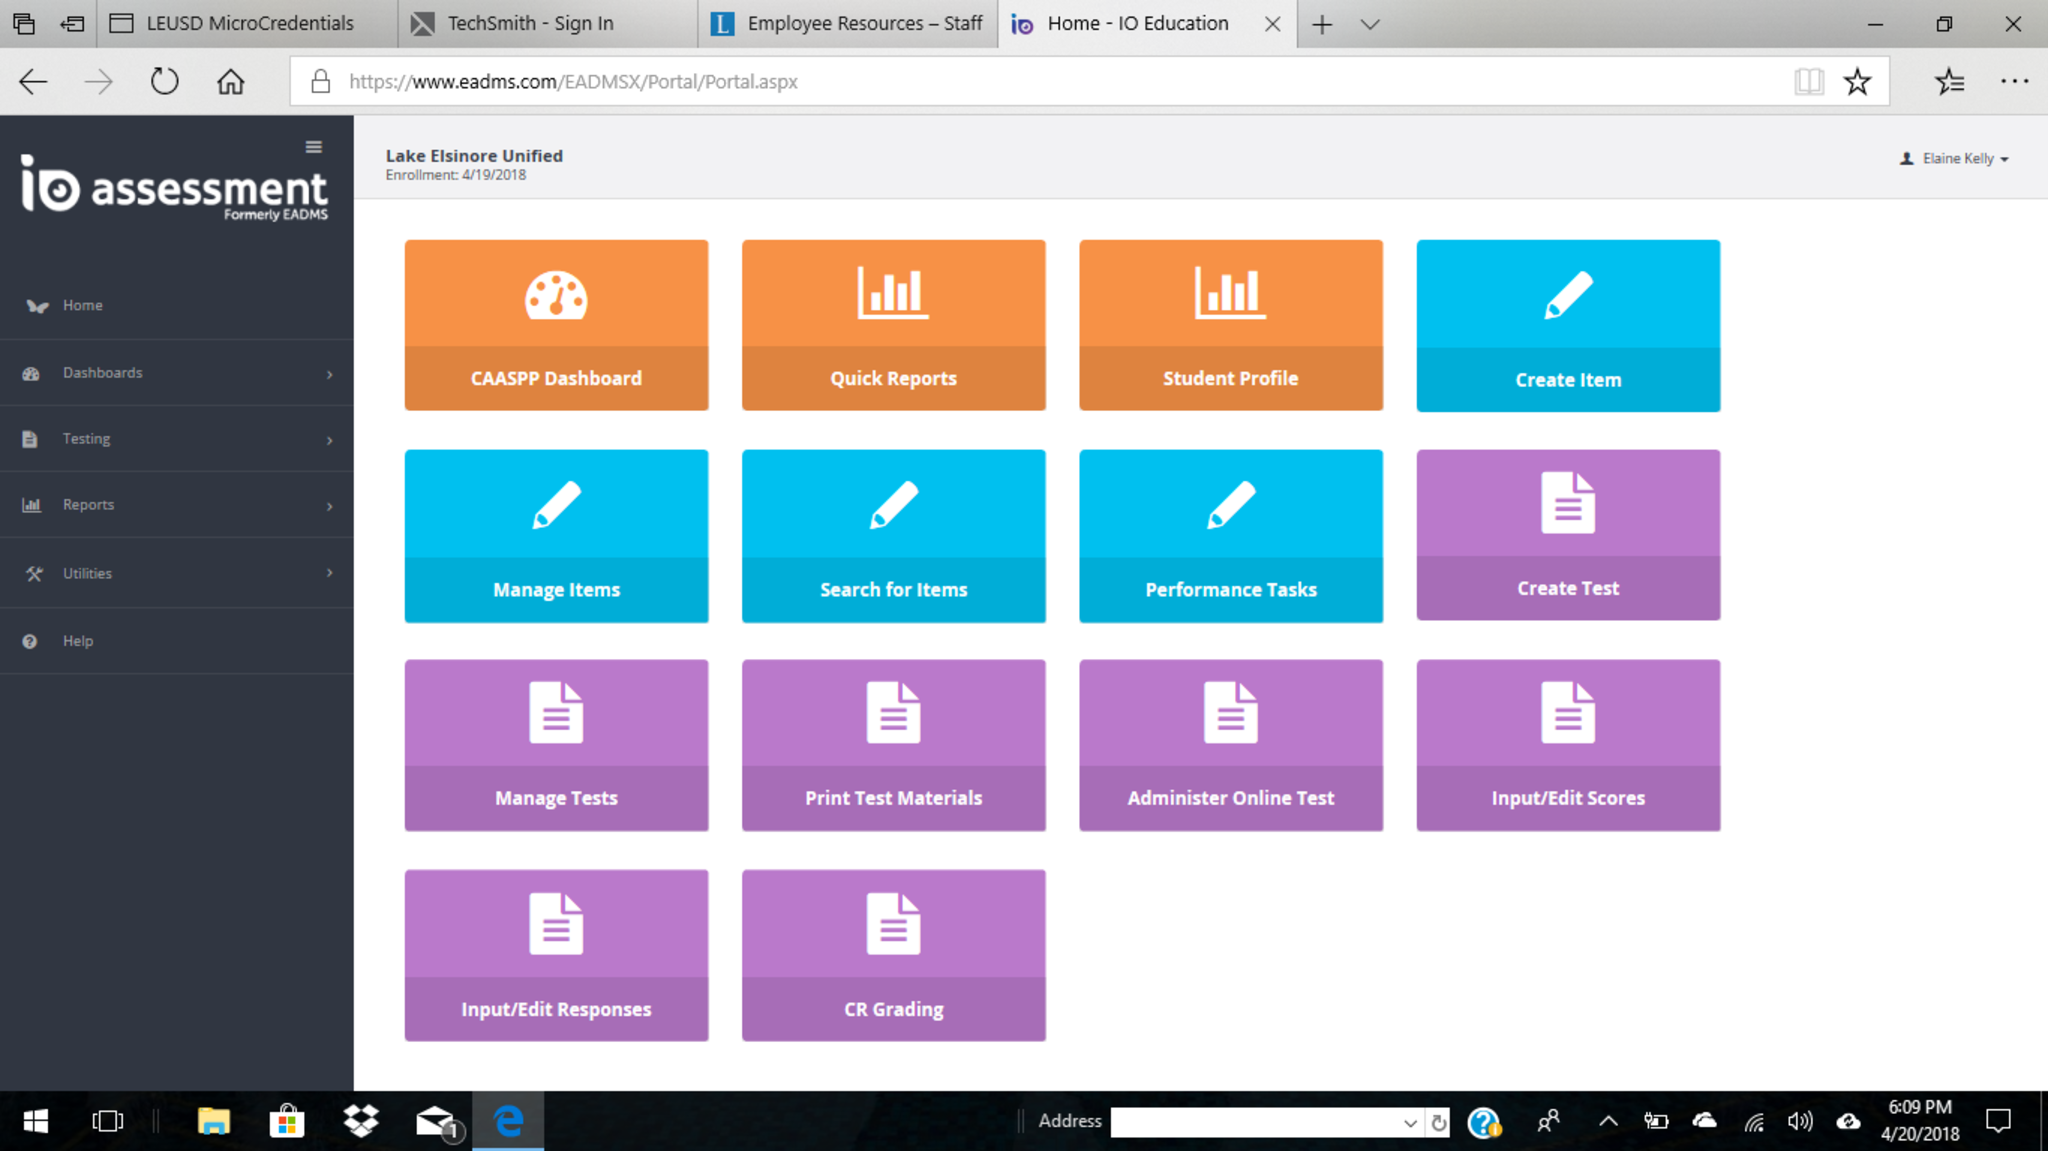
Task: Open the Search for Items tile
Action: coord(893,535)
